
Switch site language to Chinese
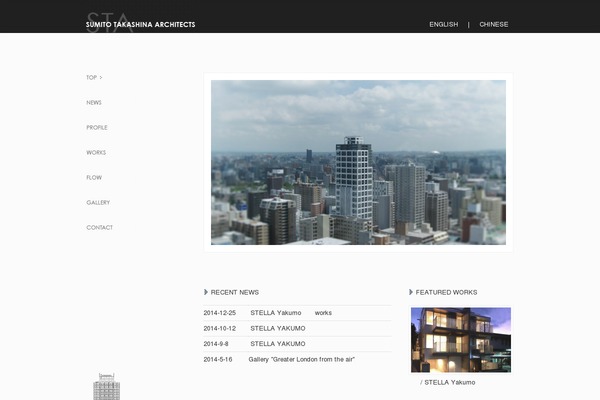tap(494, 24)
